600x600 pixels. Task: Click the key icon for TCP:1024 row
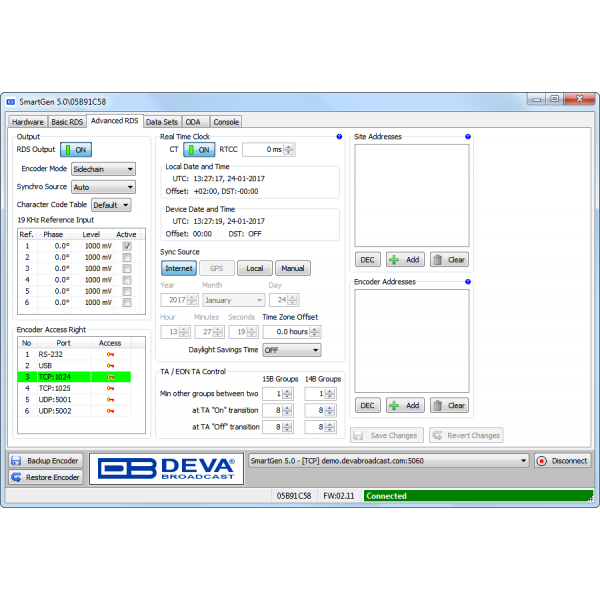(x=110, y=377)
